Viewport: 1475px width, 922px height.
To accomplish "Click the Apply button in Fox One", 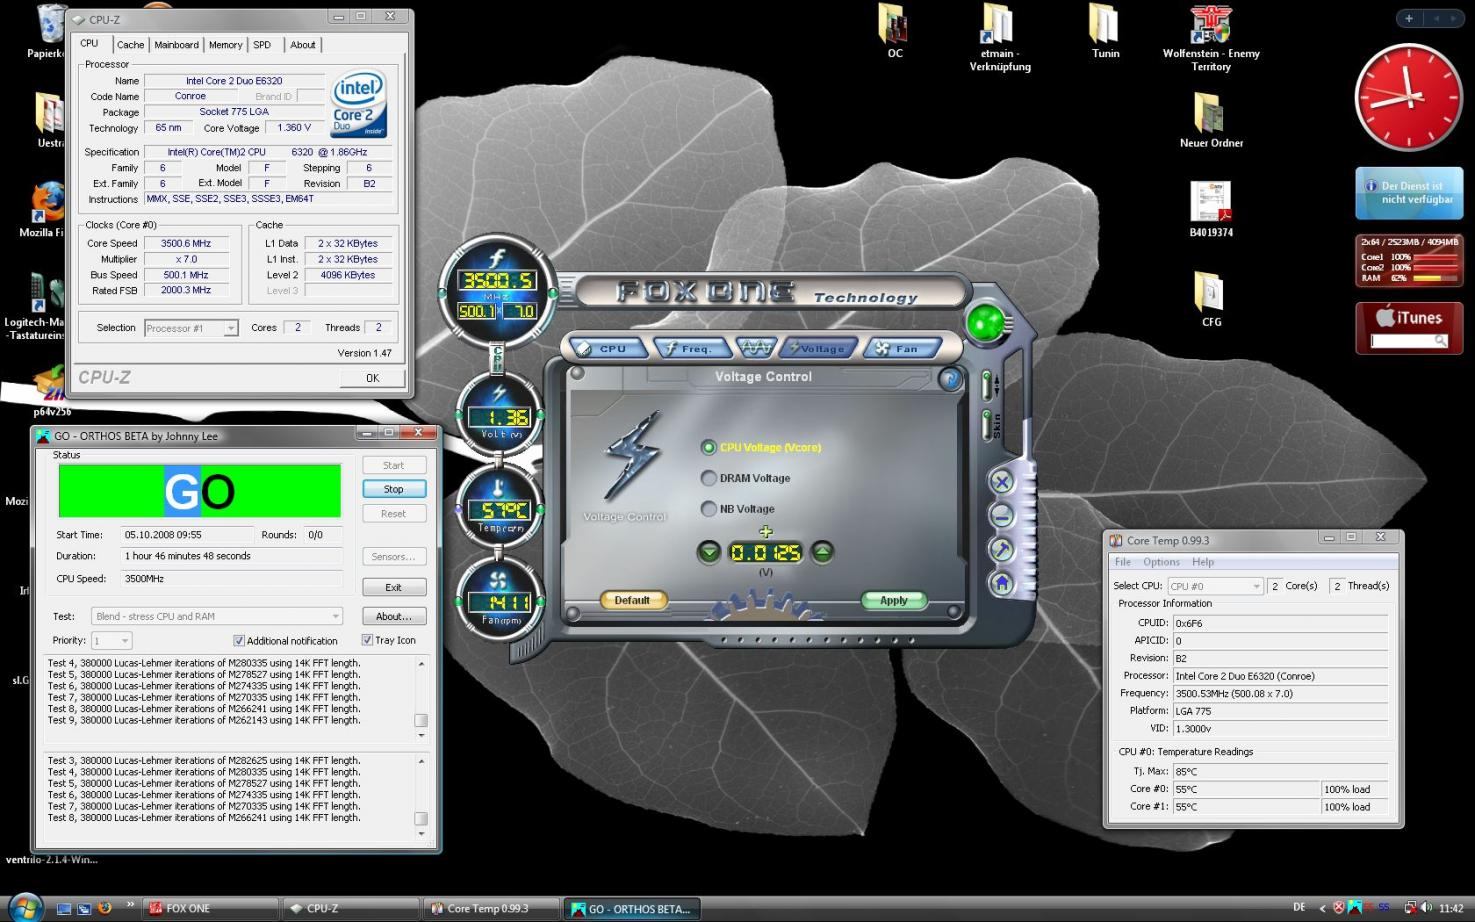I will click(893, 600).
